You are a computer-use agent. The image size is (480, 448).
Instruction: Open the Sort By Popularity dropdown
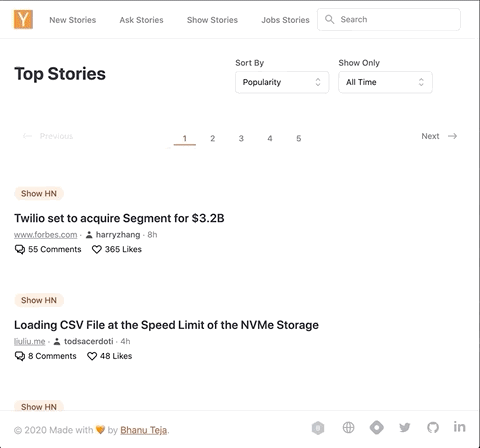click(282, 82)
